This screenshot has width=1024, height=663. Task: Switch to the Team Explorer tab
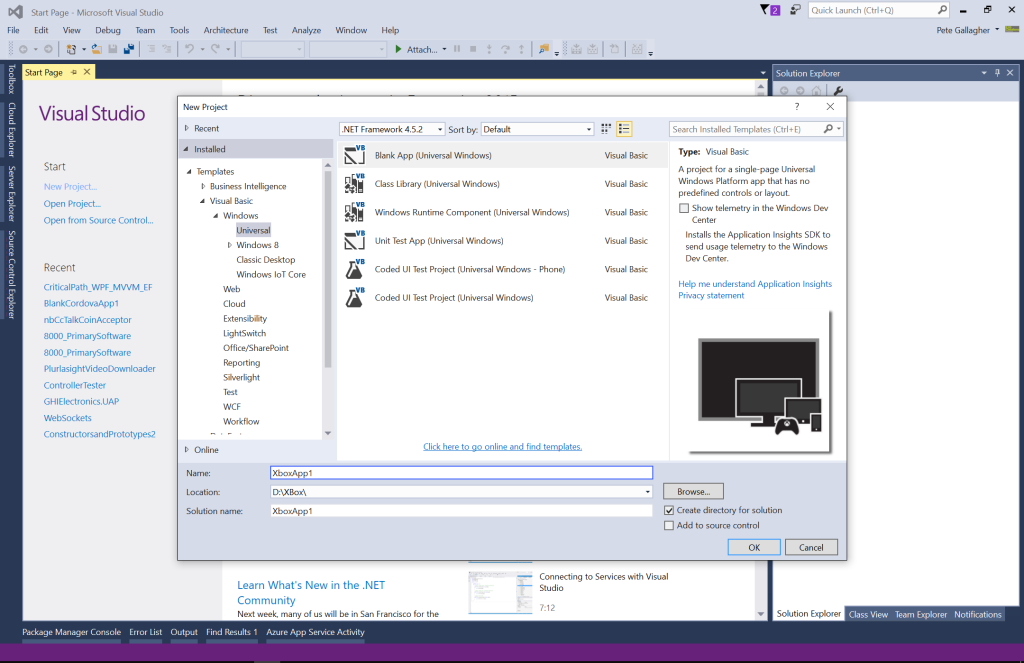[x=920, y=614]
